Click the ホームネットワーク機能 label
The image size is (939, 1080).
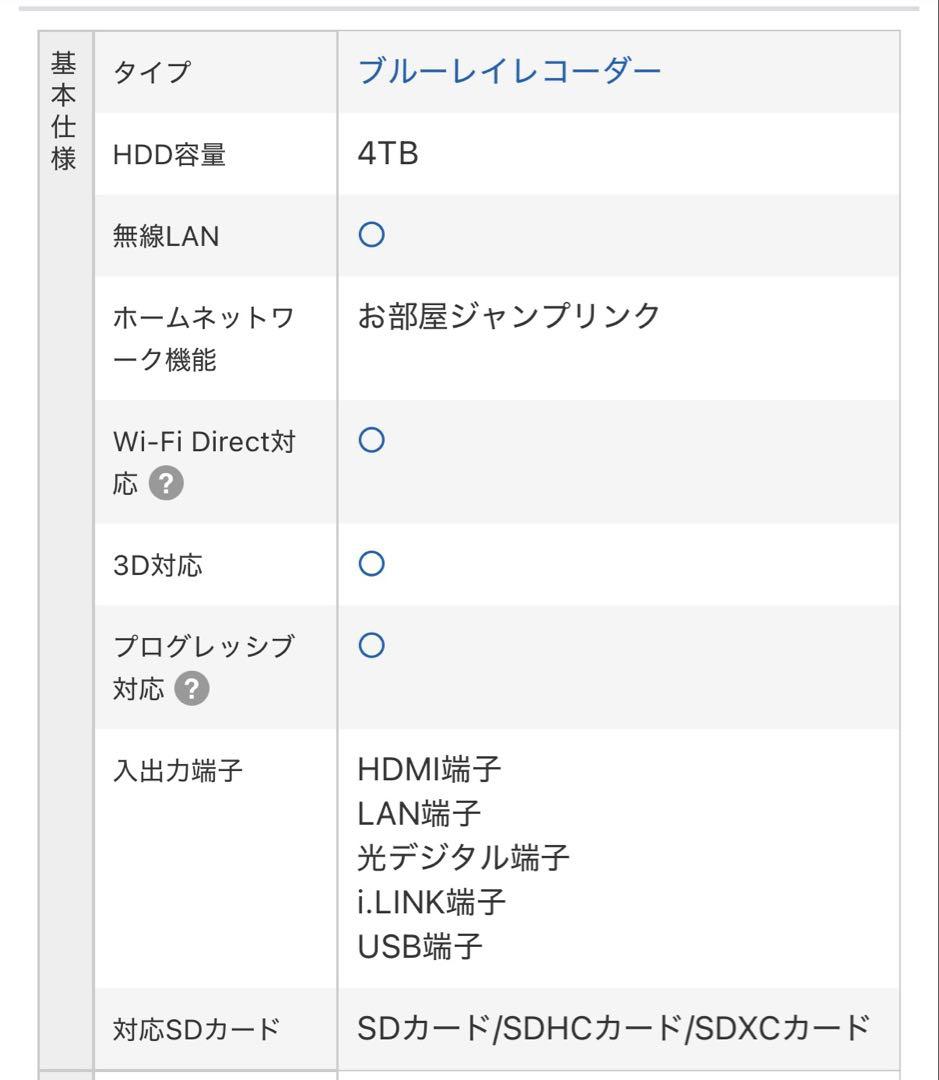204,337
